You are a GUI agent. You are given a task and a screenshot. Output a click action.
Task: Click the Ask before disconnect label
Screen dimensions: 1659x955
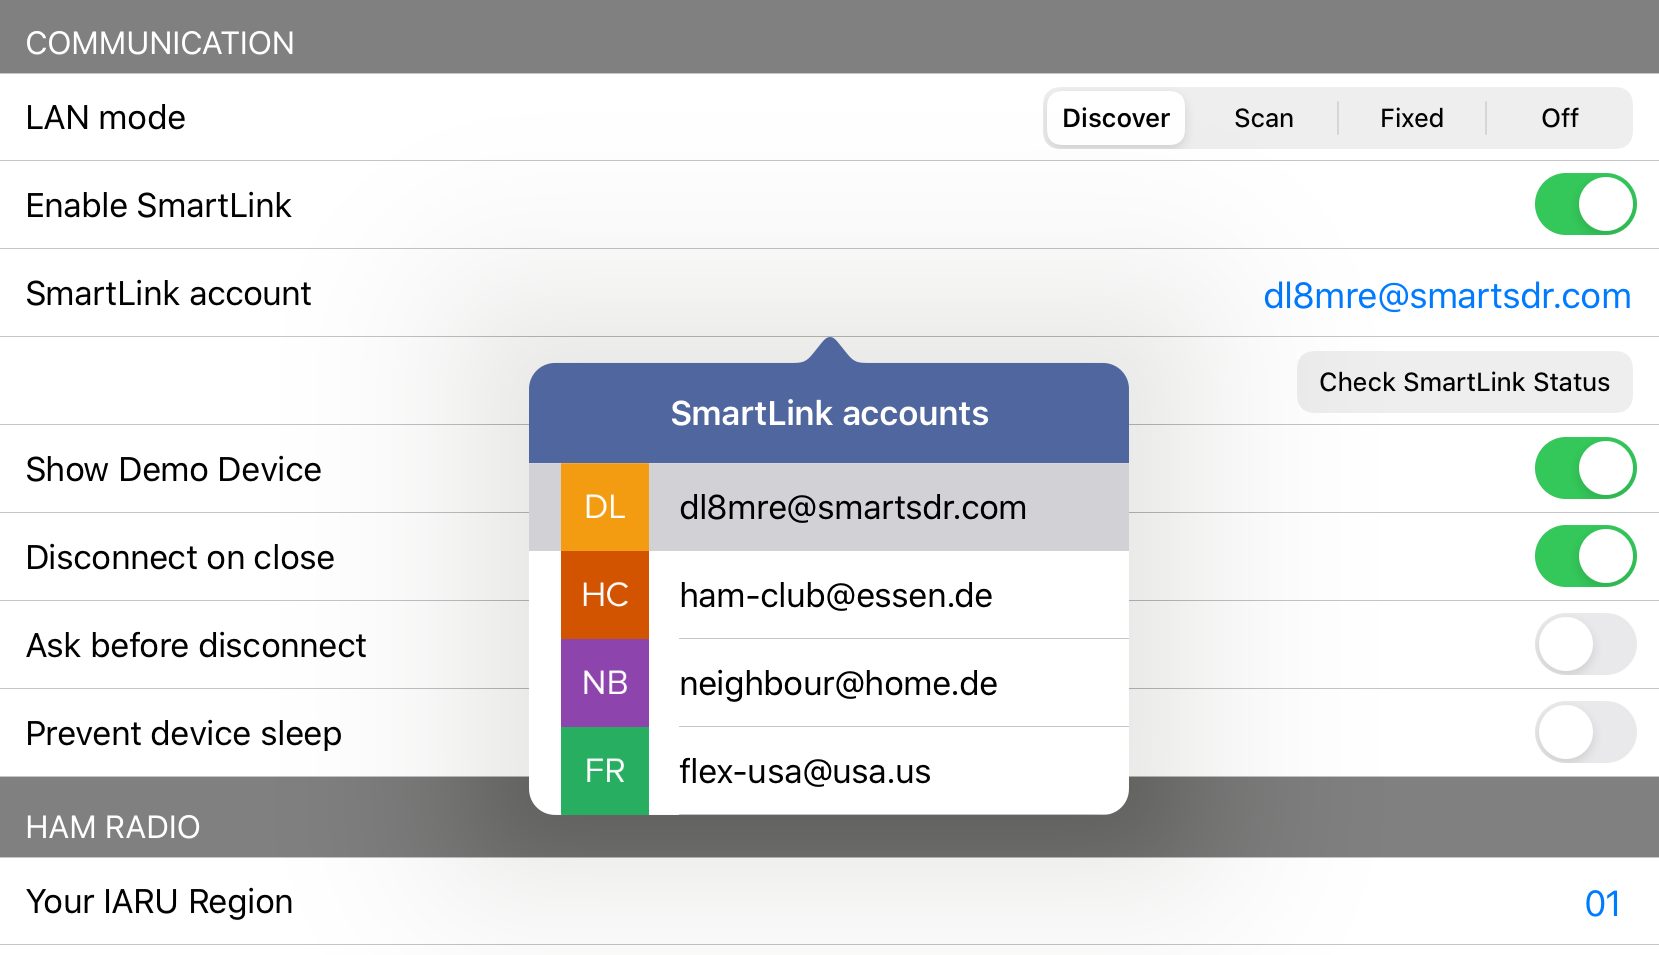coord(196,645)
